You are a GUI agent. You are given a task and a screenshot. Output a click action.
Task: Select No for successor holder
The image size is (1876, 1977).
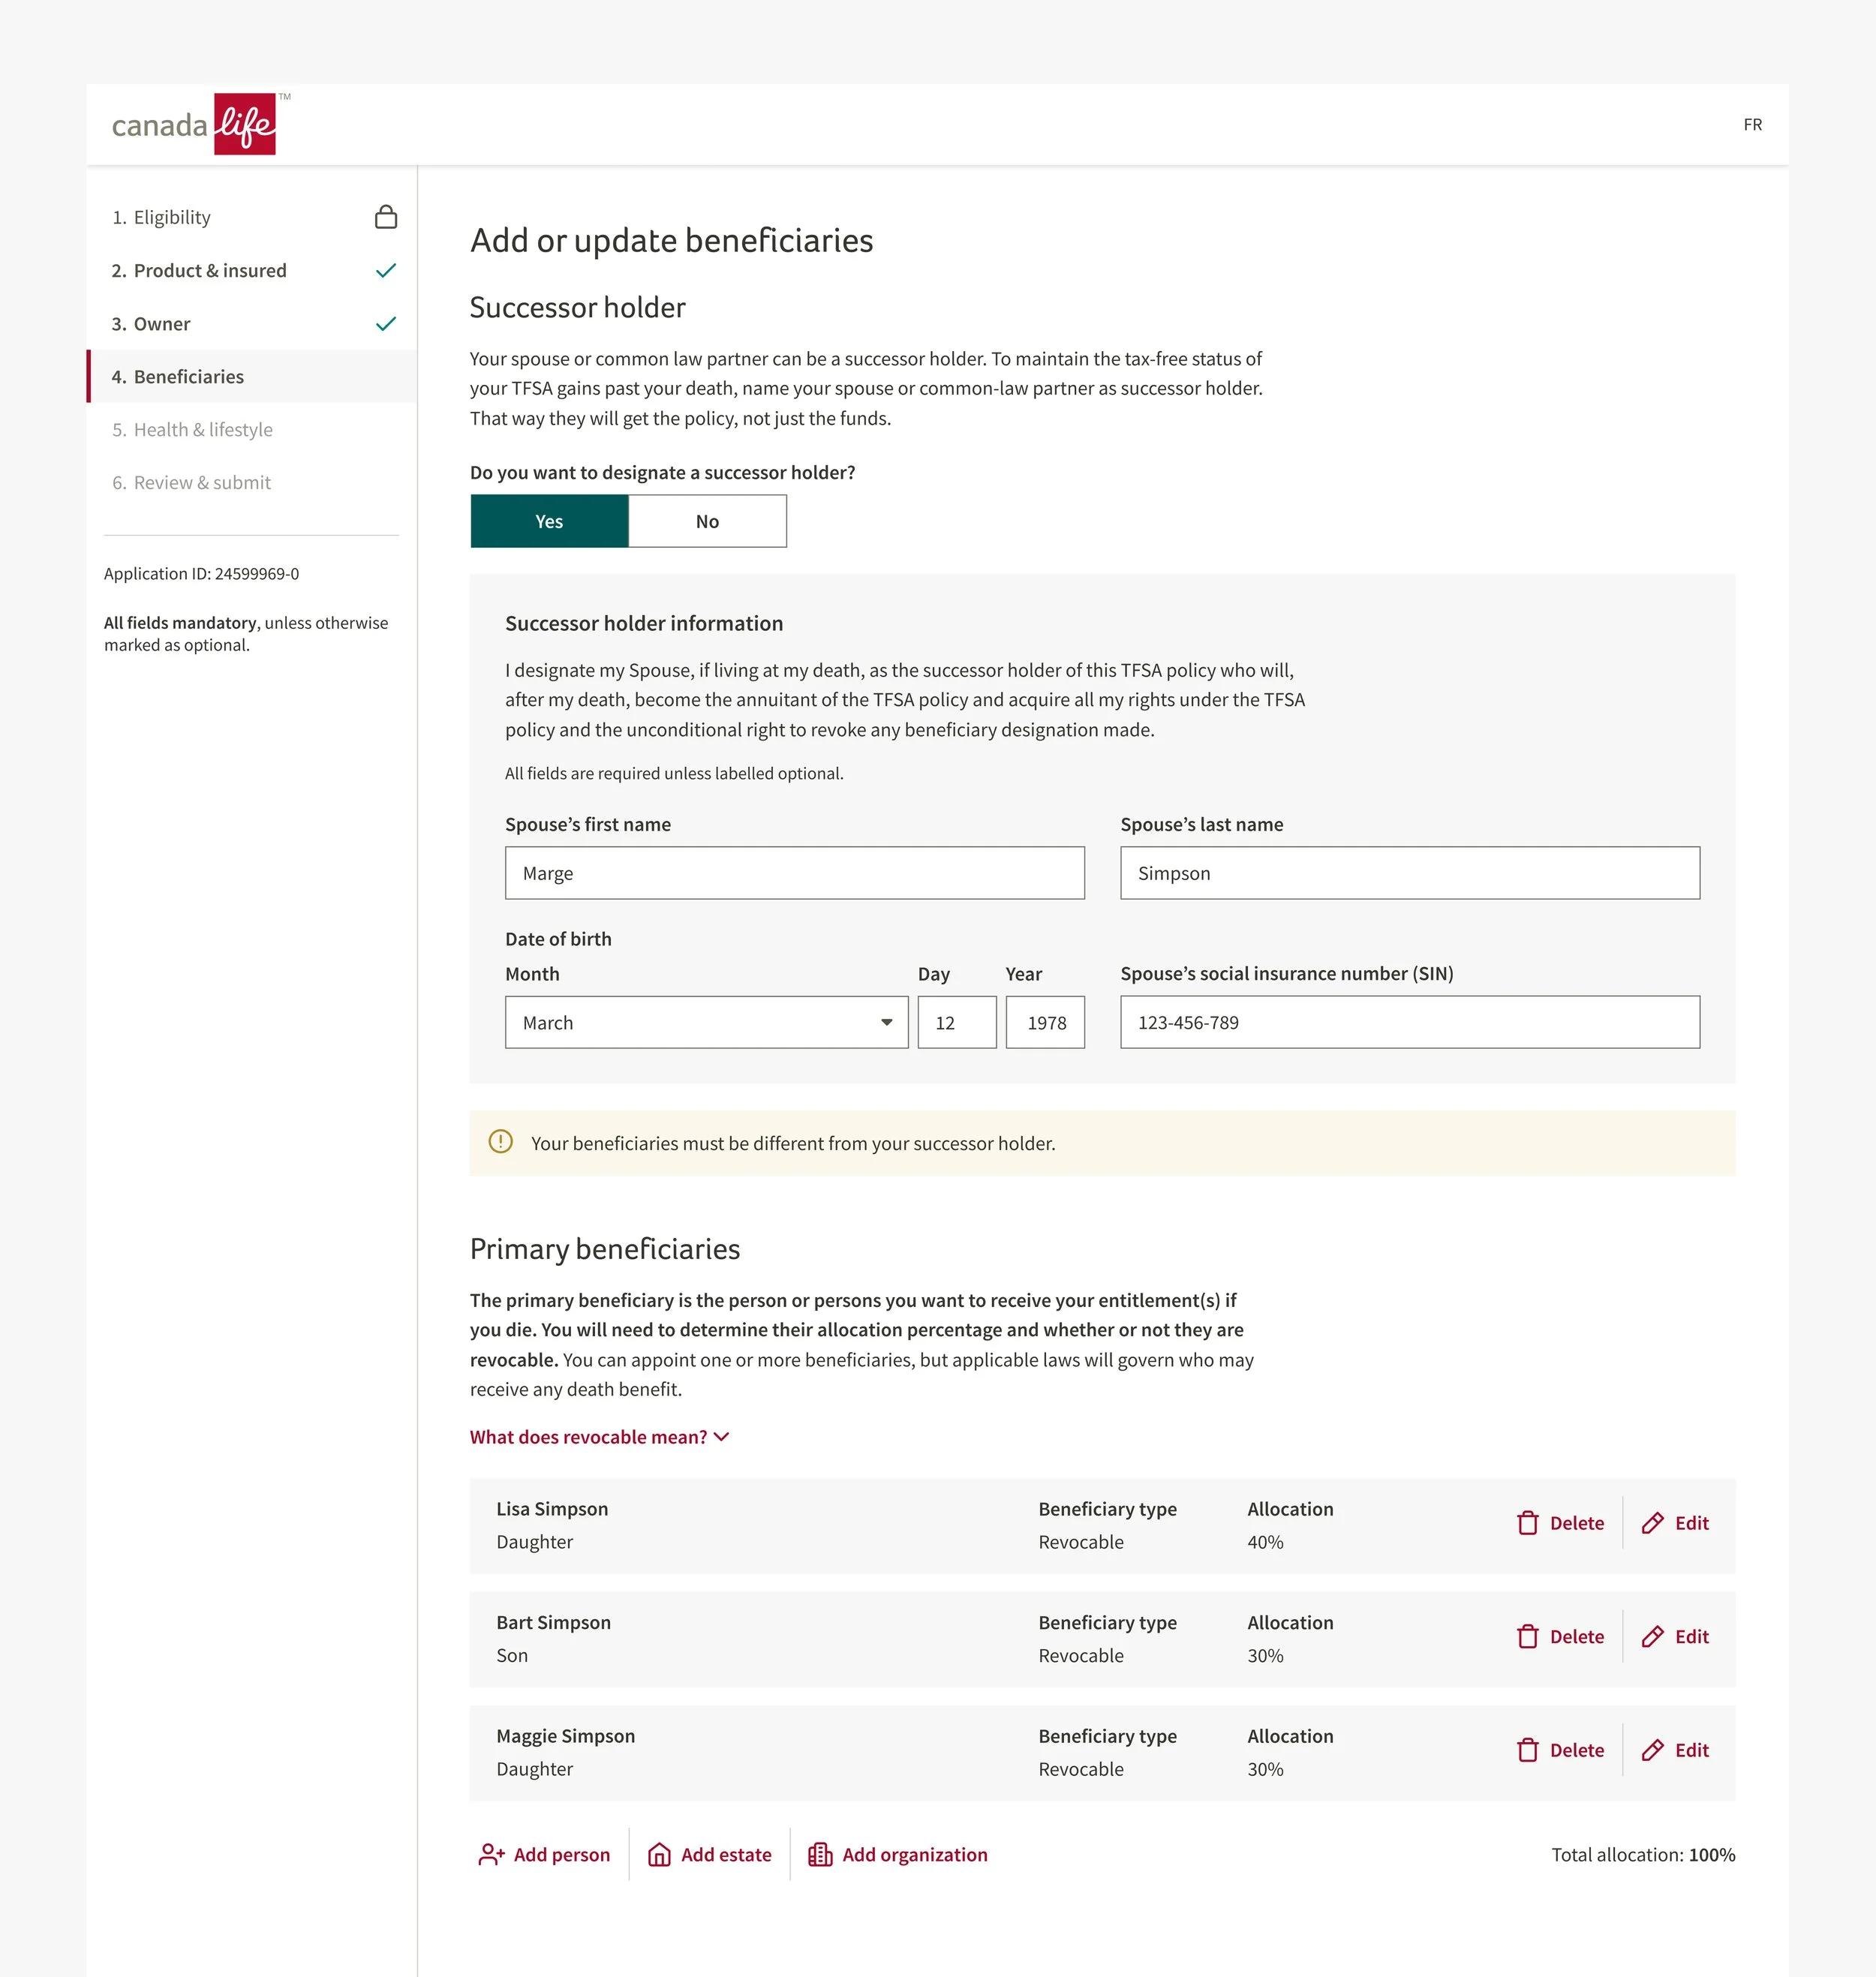pos(707,521)
